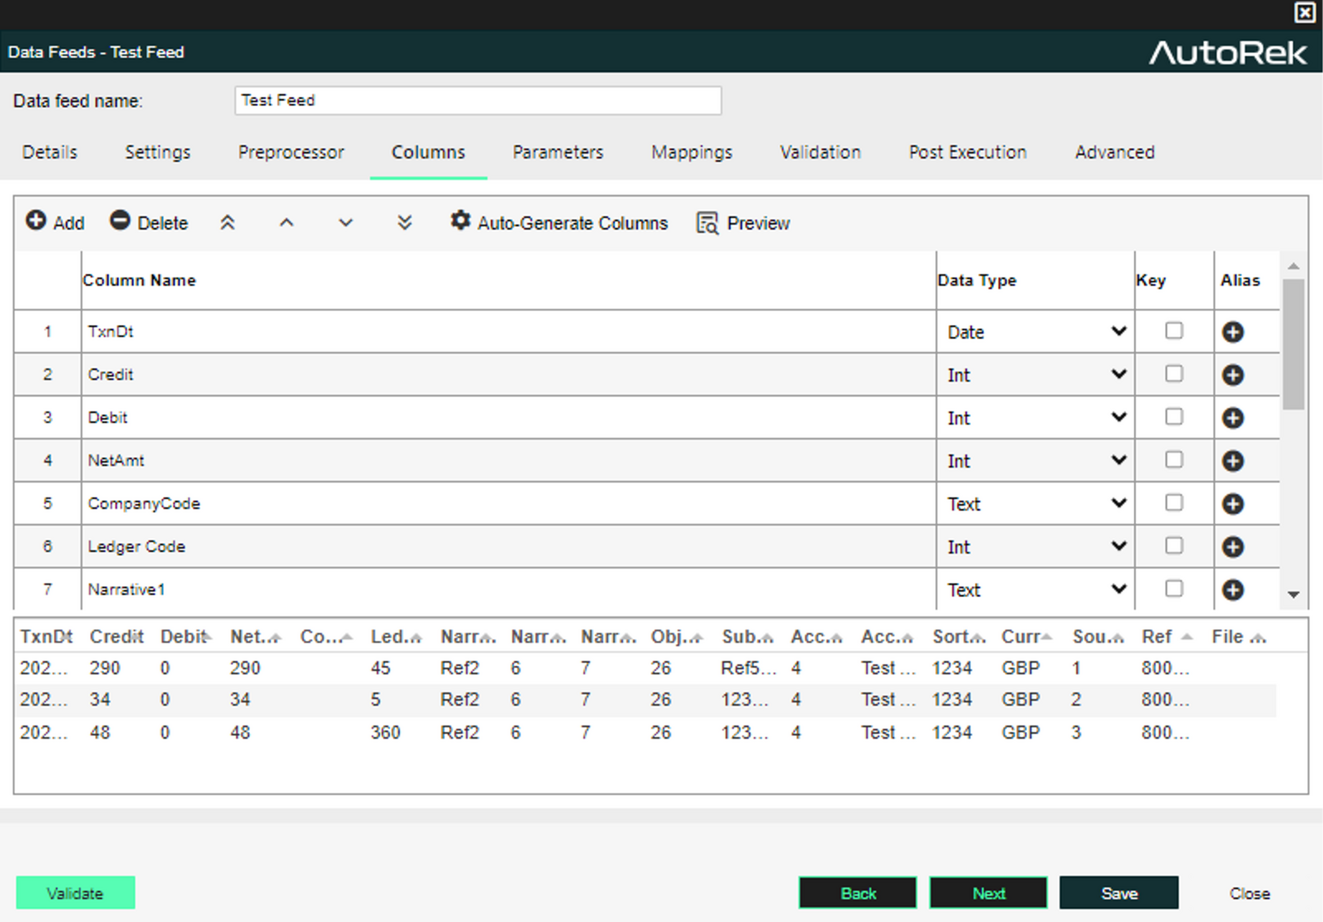The width and height of the screenshot is (1323, 922).
Task: Expand the Data Type dropdown for TxnDt
Action: tap(1036, 332)
